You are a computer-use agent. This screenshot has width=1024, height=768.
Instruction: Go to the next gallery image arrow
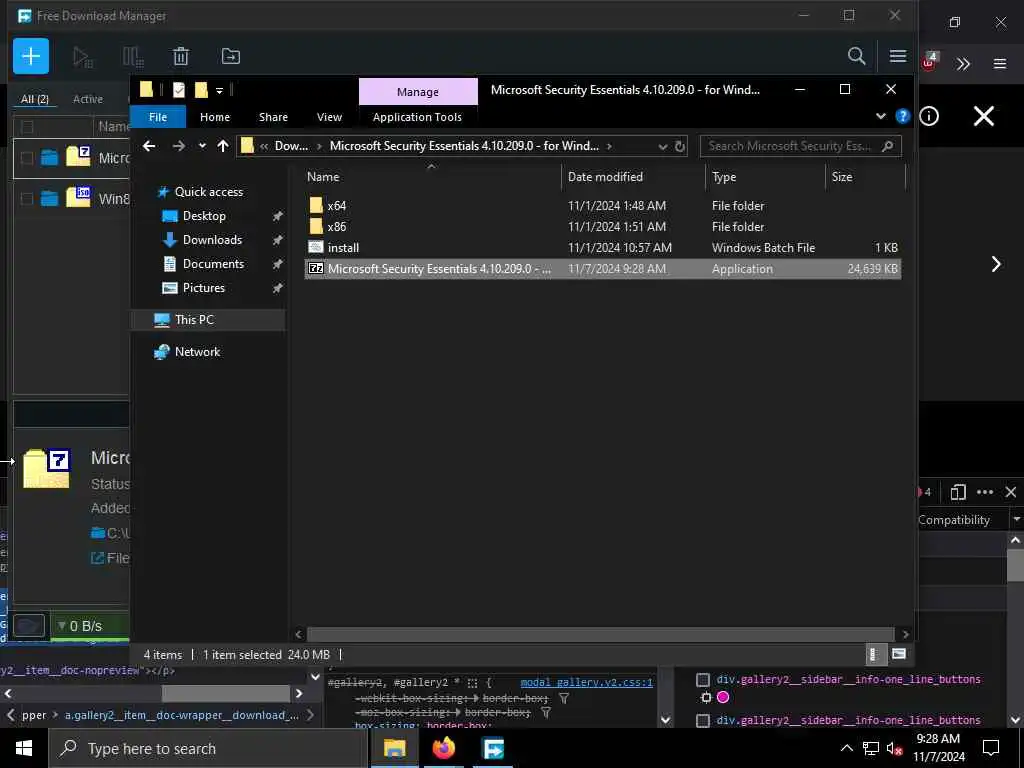[x=996, y=264]
